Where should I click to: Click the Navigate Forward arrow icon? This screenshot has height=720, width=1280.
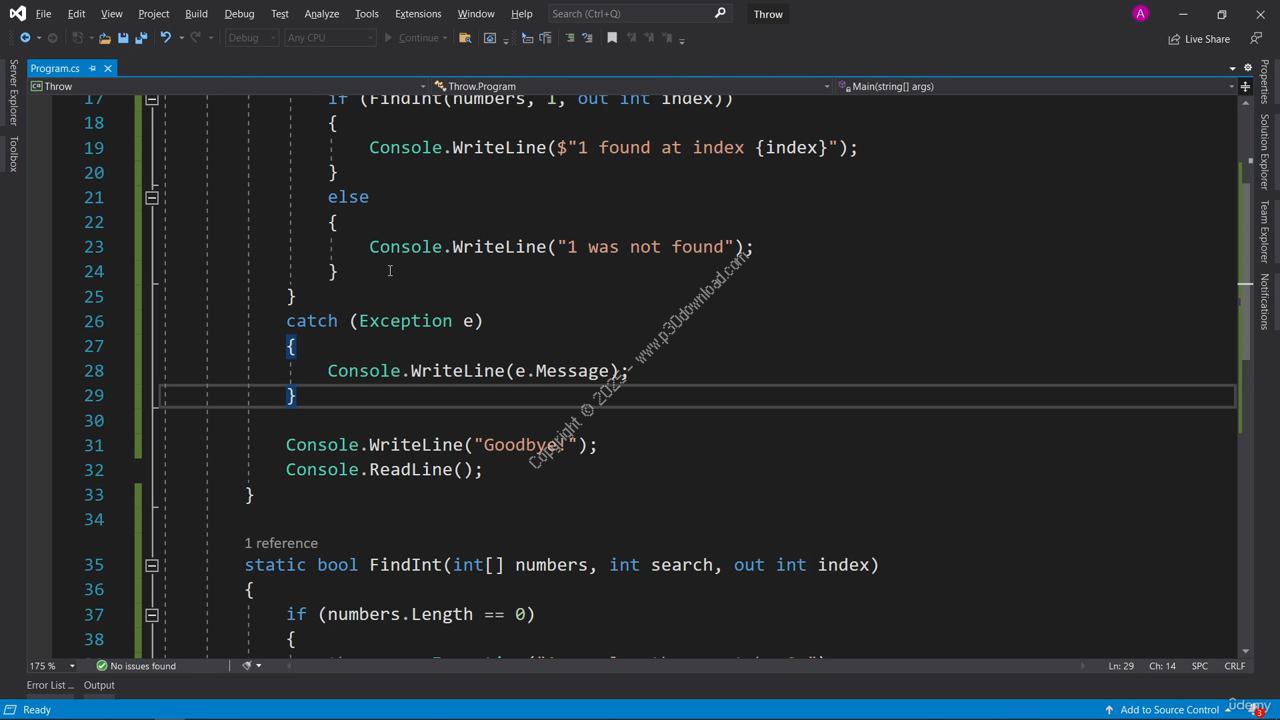(x=52, y=38)
